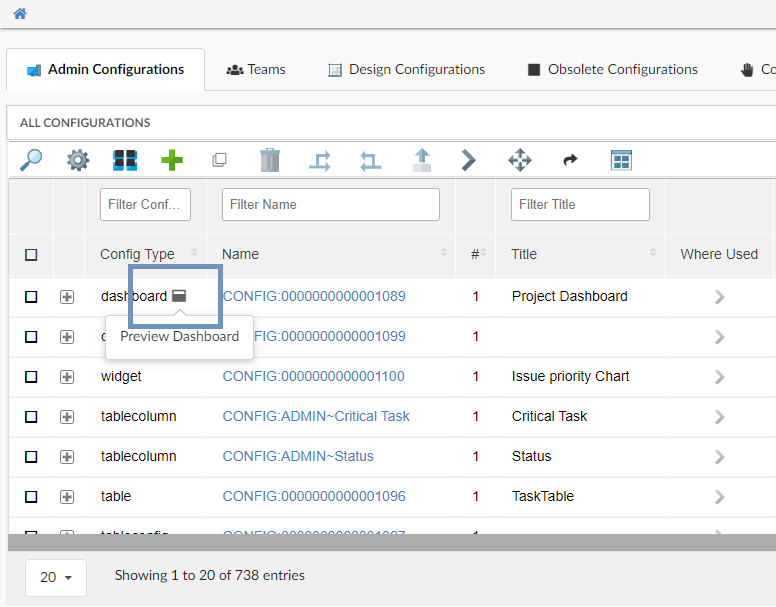Click the four-way move arrows icon
The image size is (776, 607).
[520, 160]
